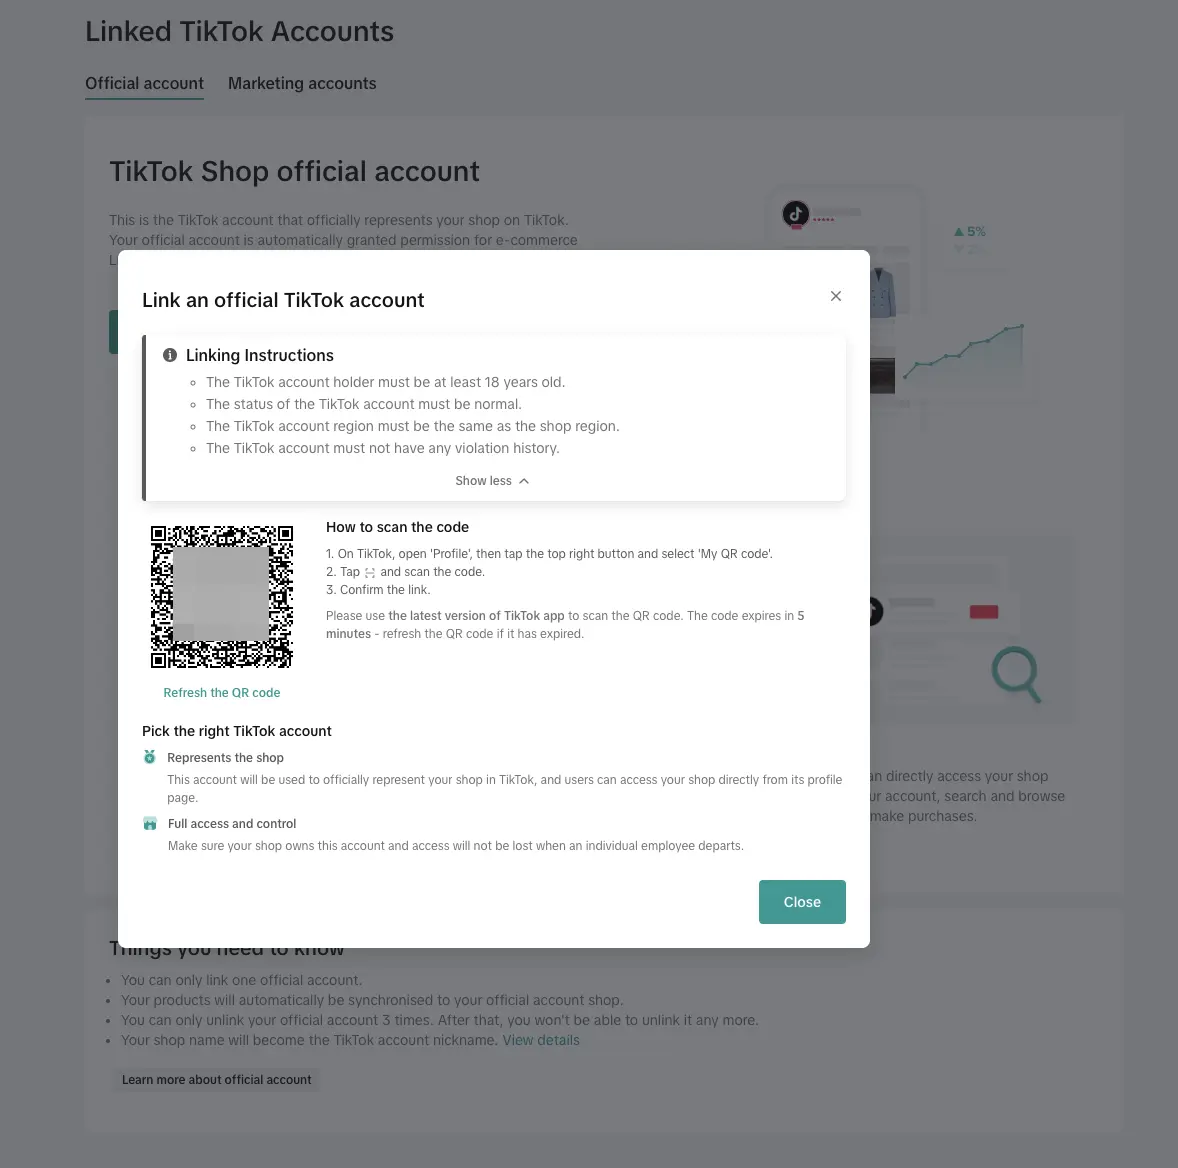The width and height of the screenshot is (1178, 1168).
Task: Click the QR code image to scan
Action: 221,596
